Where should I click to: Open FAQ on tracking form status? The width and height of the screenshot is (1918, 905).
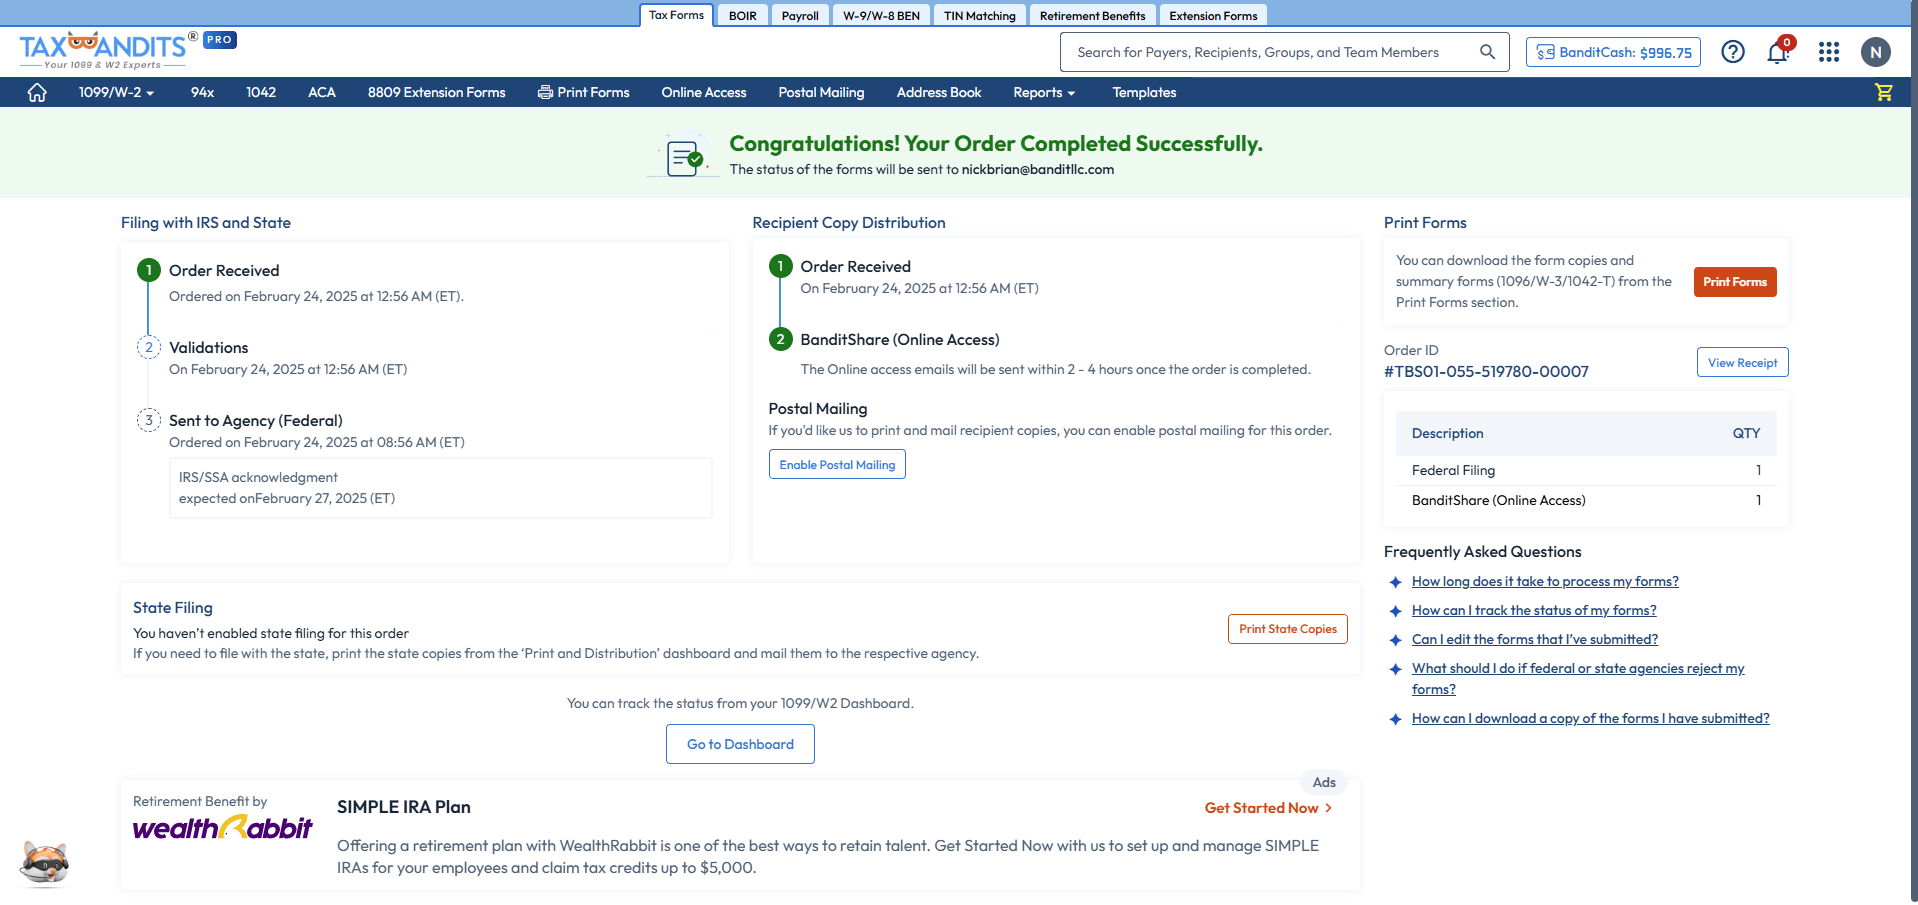(1534, 610)
